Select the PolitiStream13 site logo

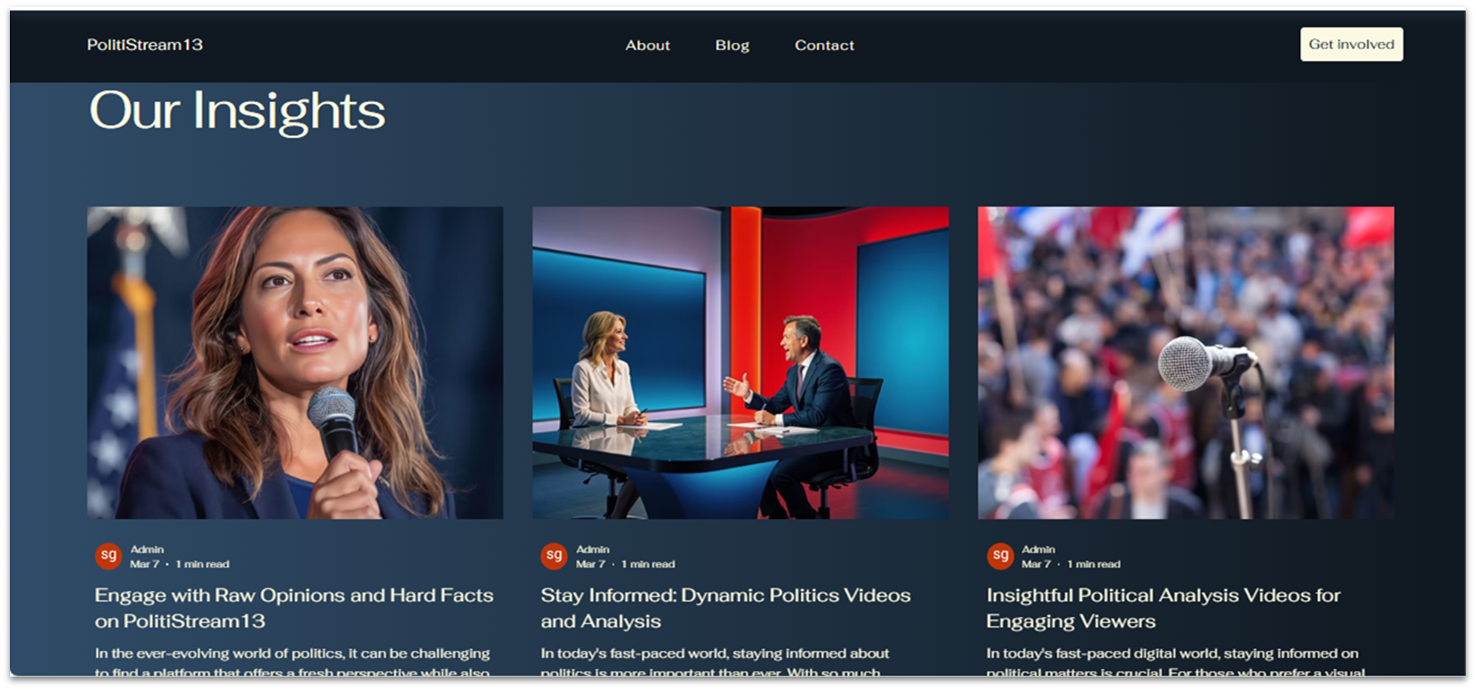(x=146, y=44)
